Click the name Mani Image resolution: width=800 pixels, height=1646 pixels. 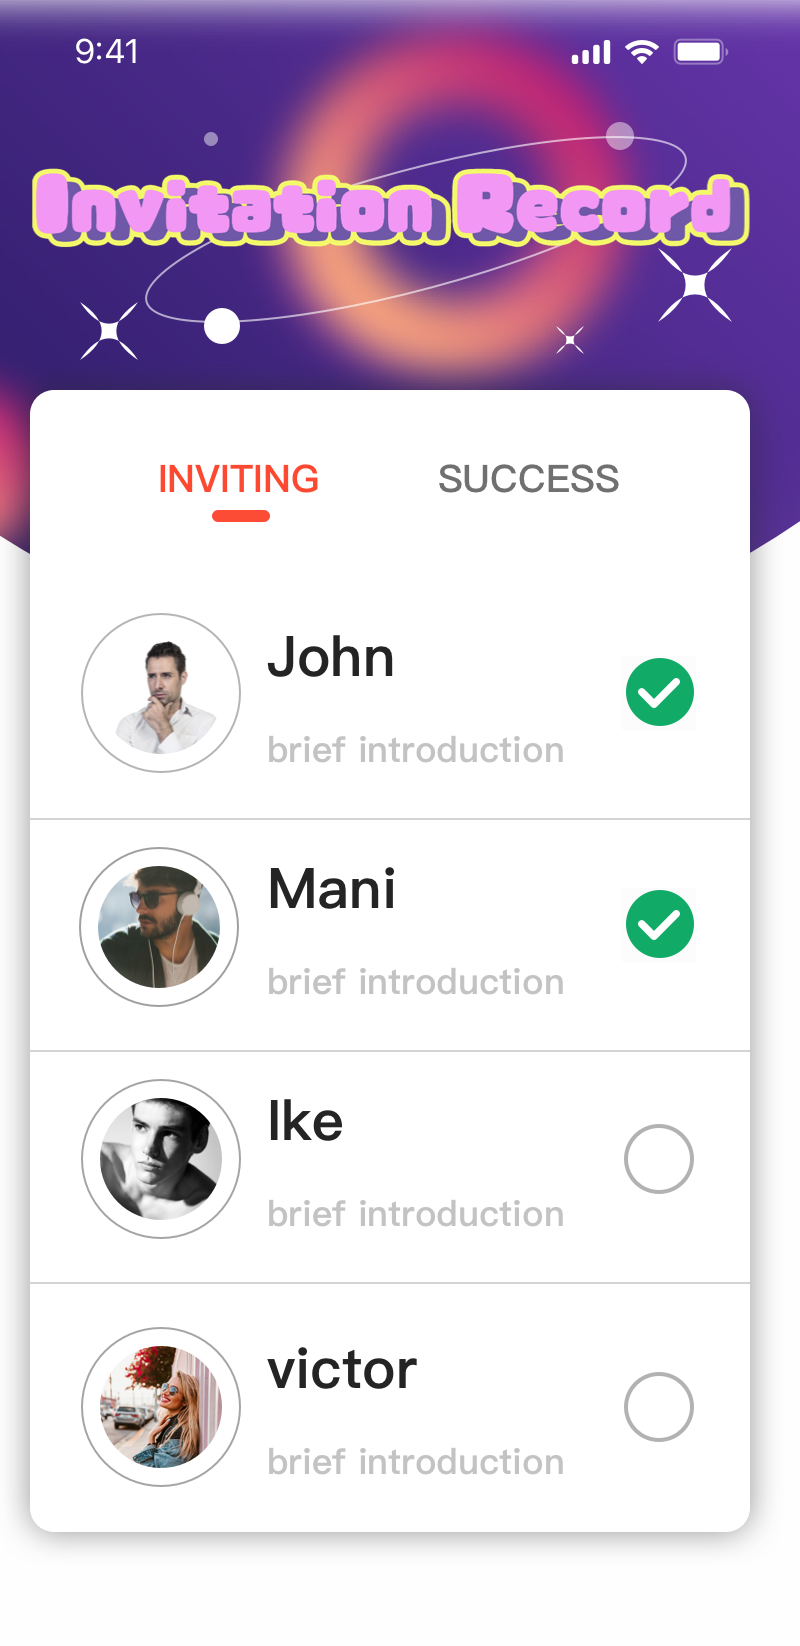tap(332, 889)
